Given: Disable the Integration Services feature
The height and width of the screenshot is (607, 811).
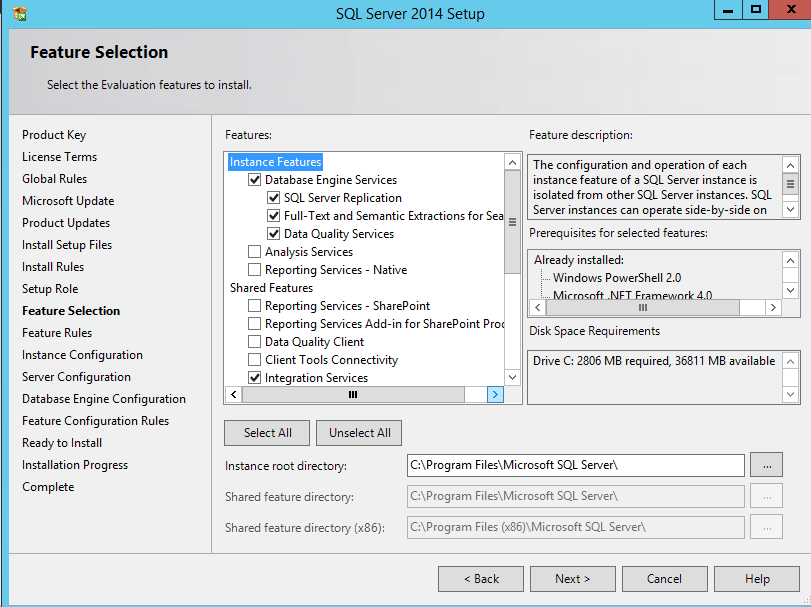Looking at the screenshot, I should [x=252, y=377].
